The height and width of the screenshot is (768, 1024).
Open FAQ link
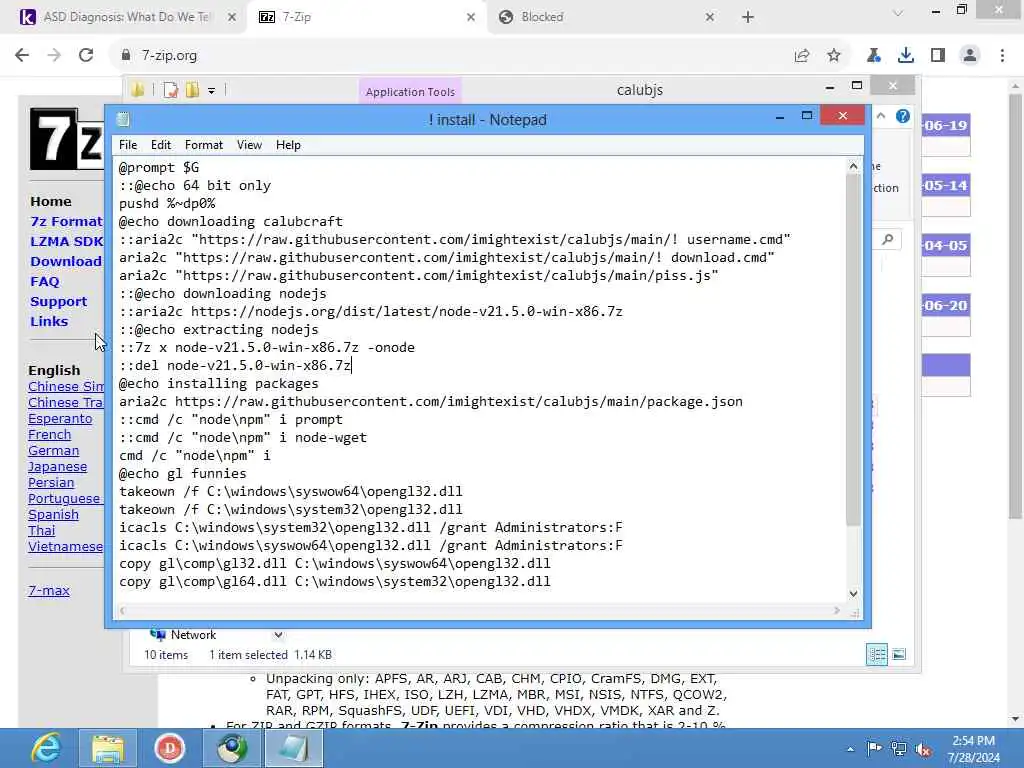[x=44, y=281]
